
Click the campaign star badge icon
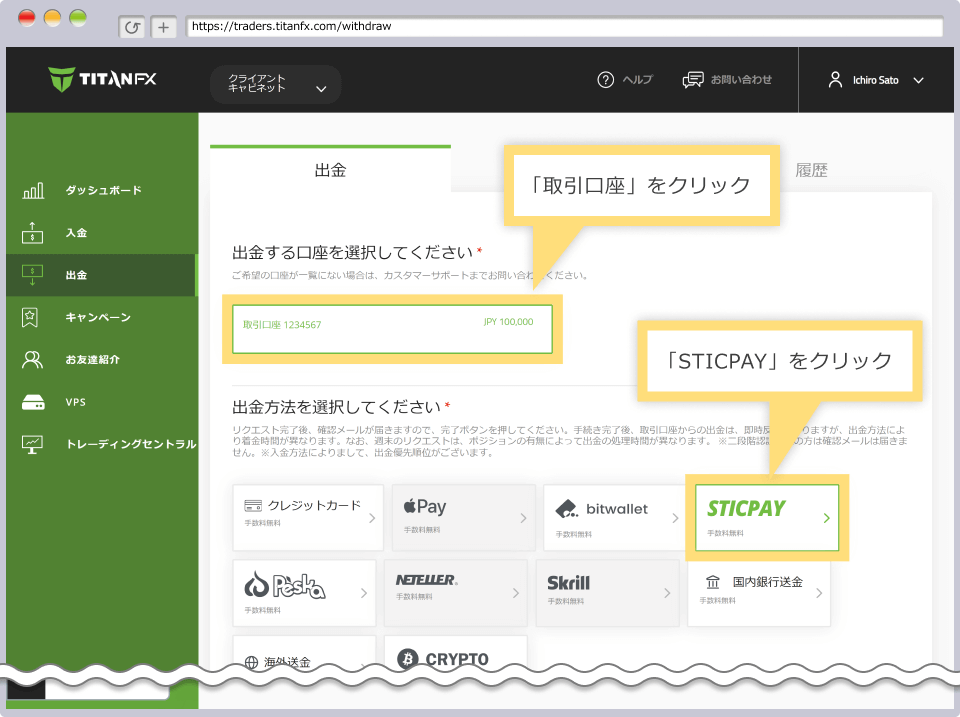point(29,317)
